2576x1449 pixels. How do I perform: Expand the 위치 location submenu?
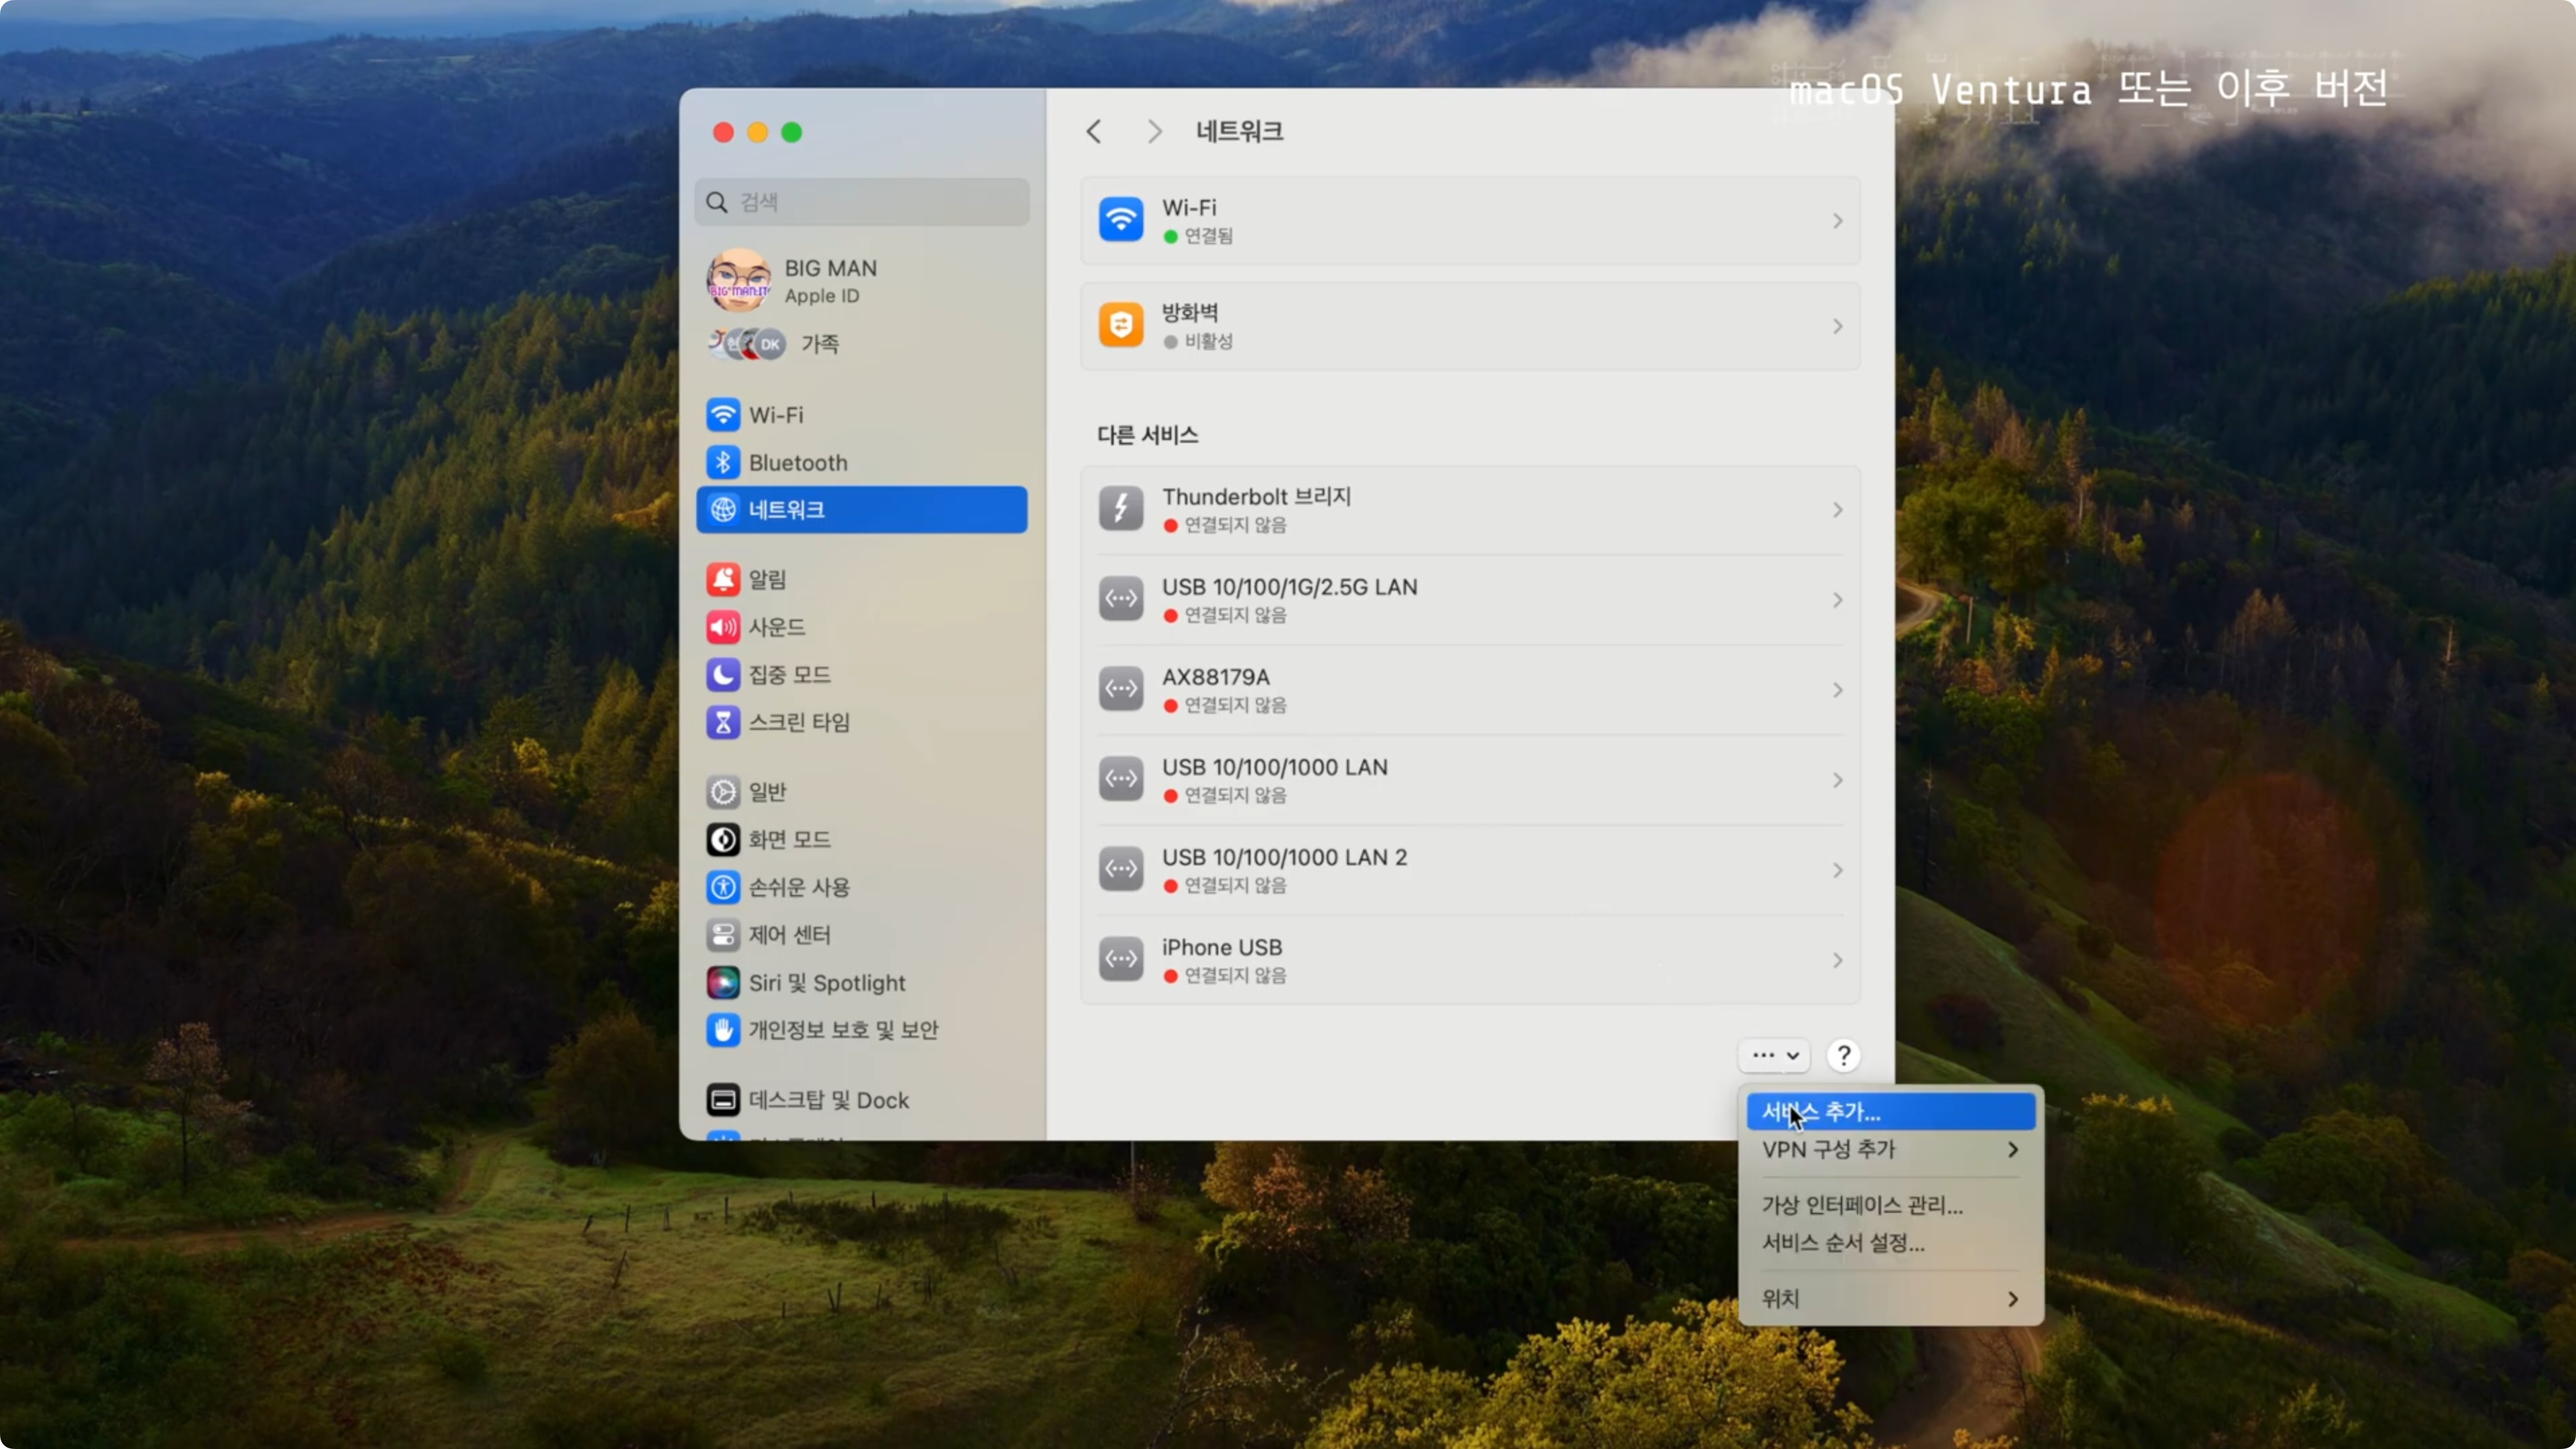pyautogui.click(x=1889, y=1298)
